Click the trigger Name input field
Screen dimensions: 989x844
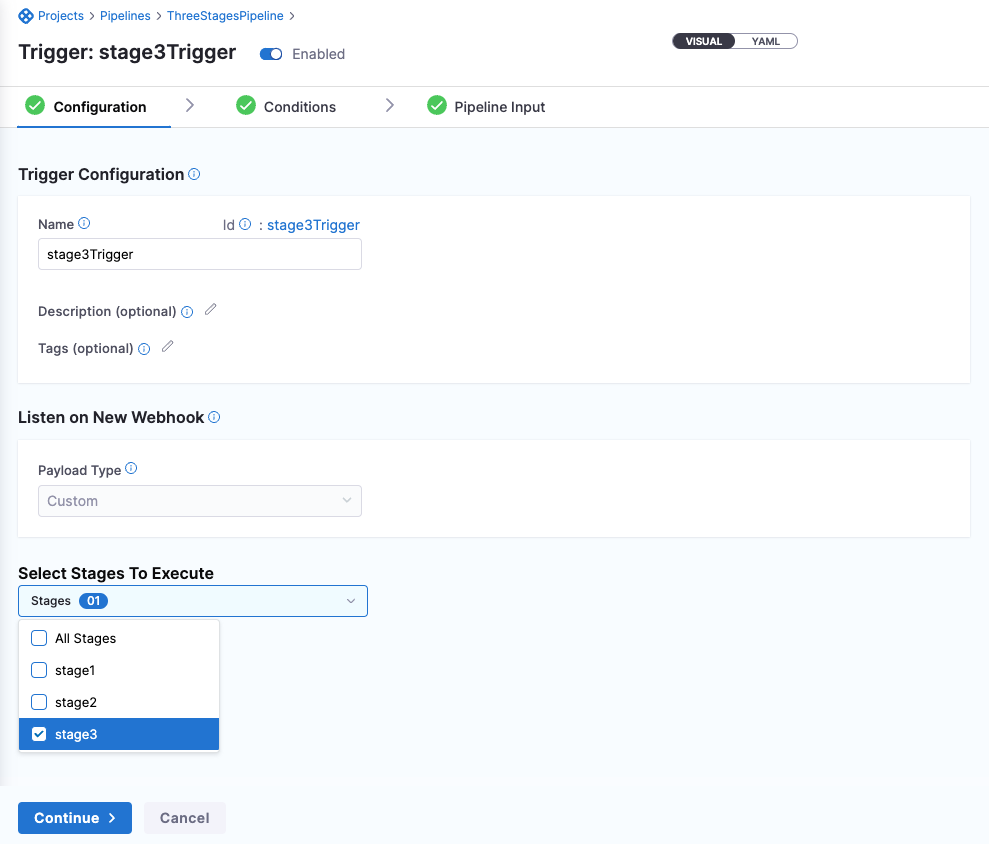click(x=199, y=255)
